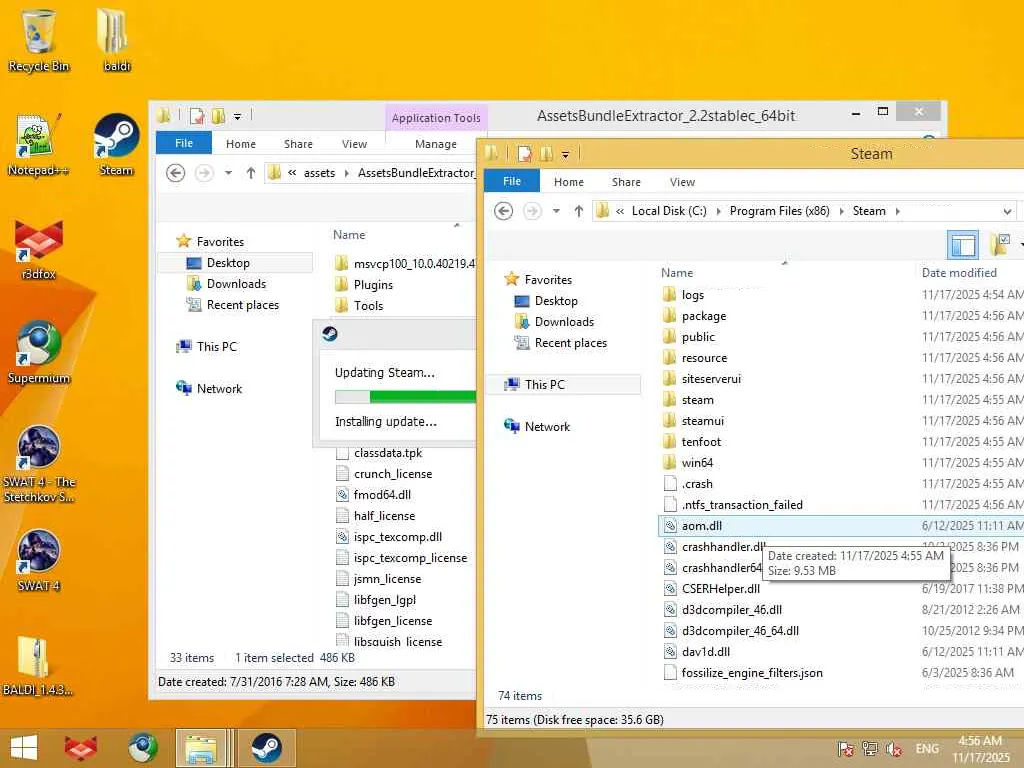Screen dimensions: 1024x768
Task: Open the File menu in Steam window
Action: coord(512,181)
